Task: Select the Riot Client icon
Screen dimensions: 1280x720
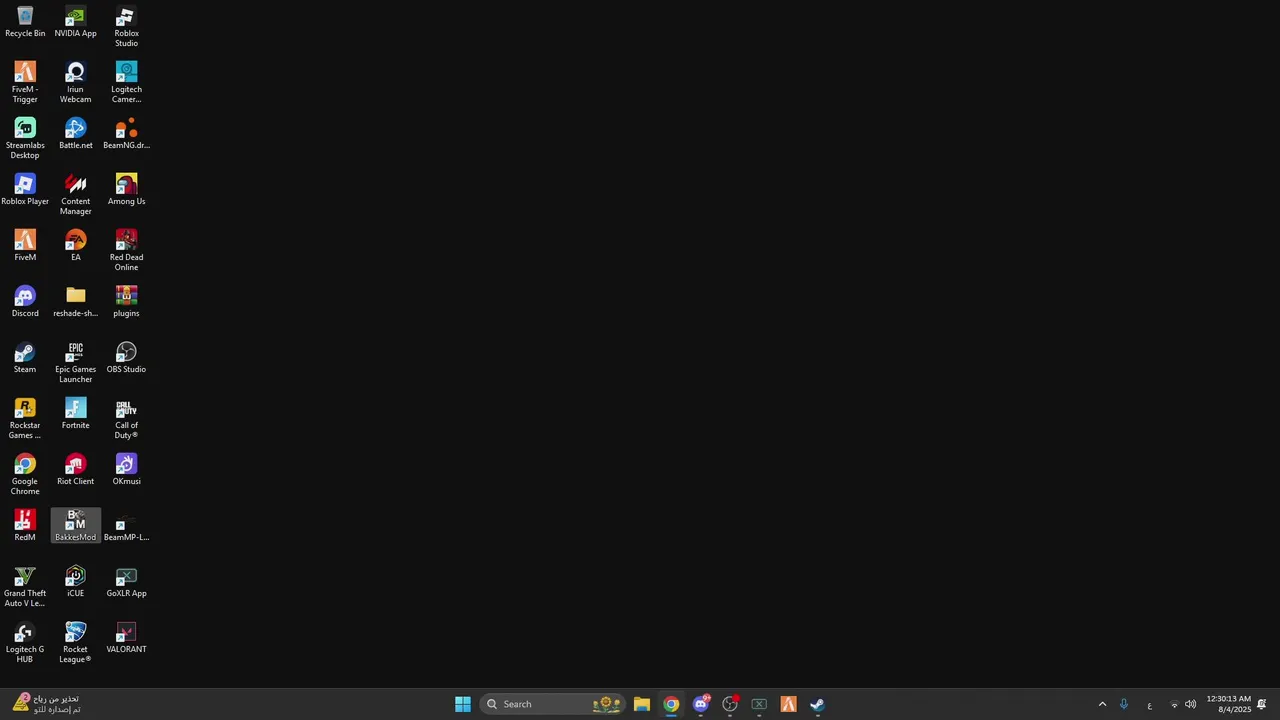Action: [75, 470]
